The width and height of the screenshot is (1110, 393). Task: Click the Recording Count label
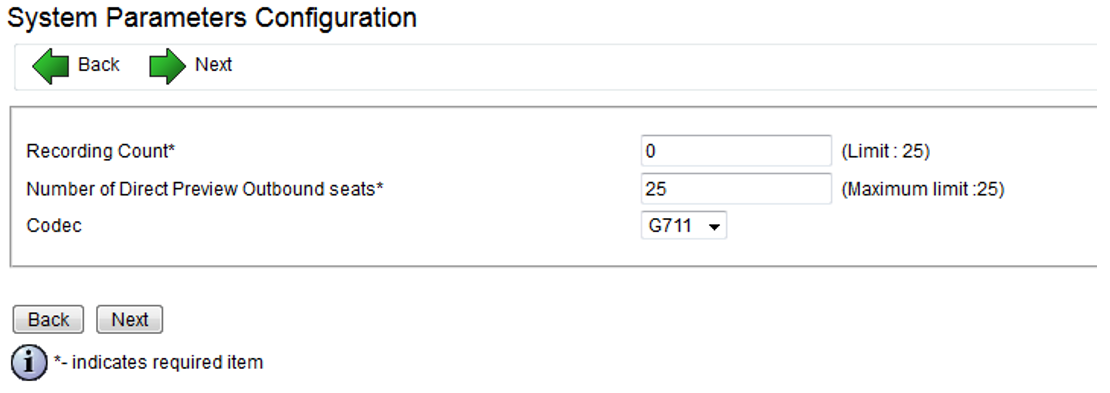(101, 152)
